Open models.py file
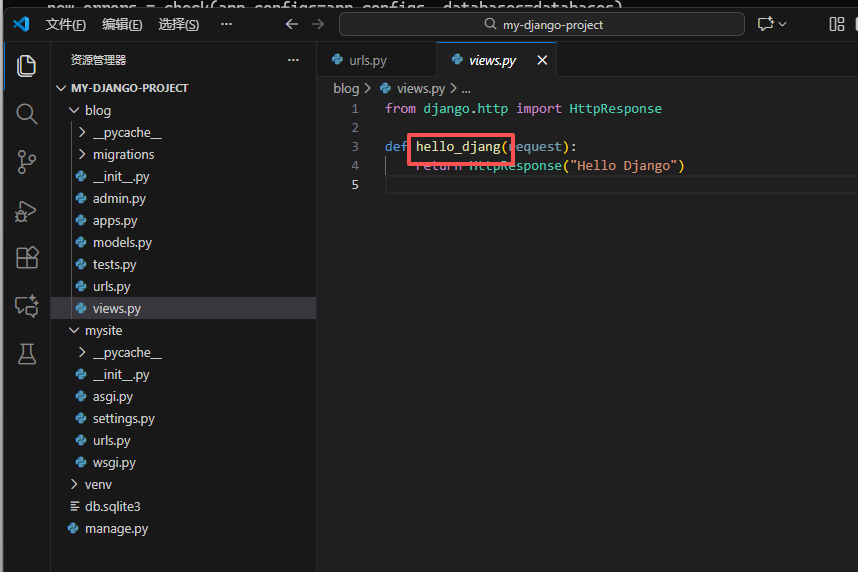The width and height of the screenshot is (858, 572). pos(183,242)
